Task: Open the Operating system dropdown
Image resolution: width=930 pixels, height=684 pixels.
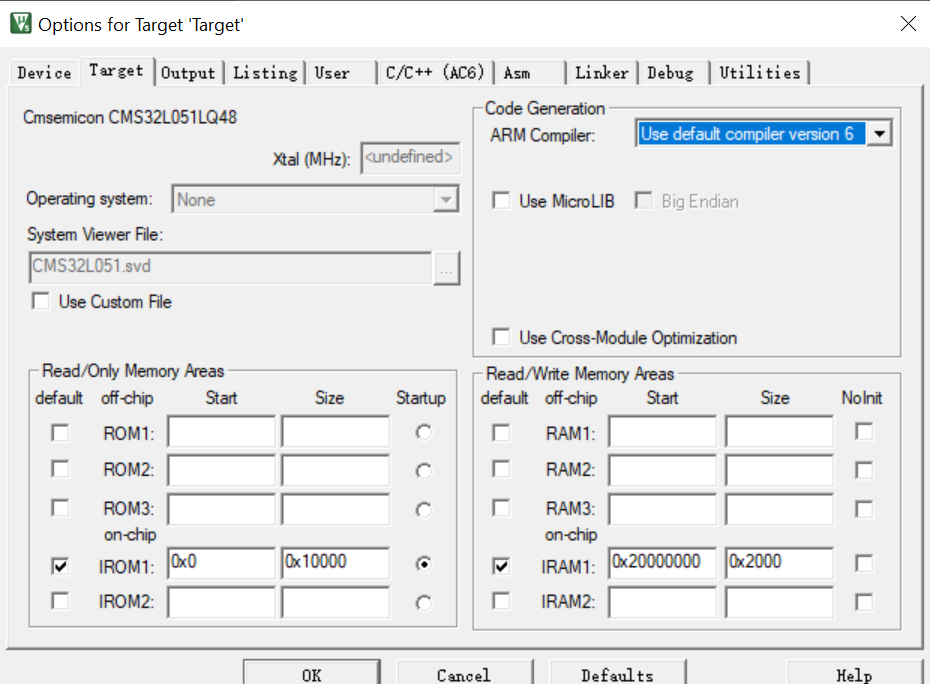Action: (315, 199)
